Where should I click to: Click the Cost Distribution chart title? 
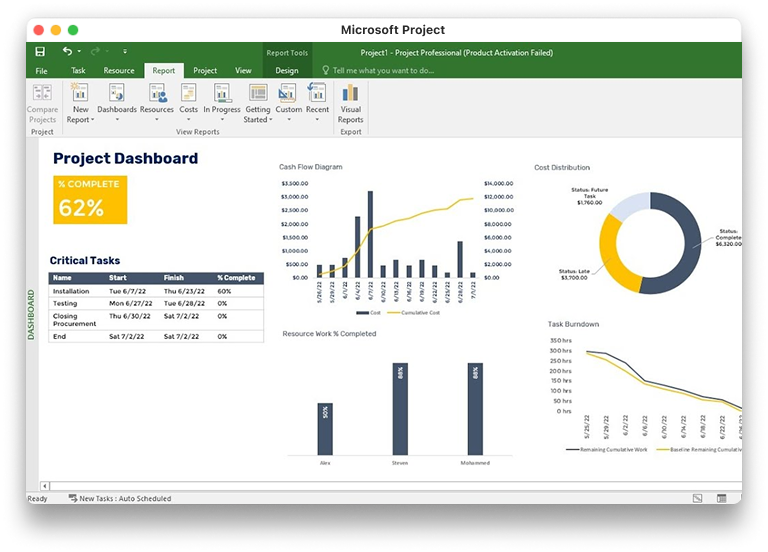click(x=562, y=168)
